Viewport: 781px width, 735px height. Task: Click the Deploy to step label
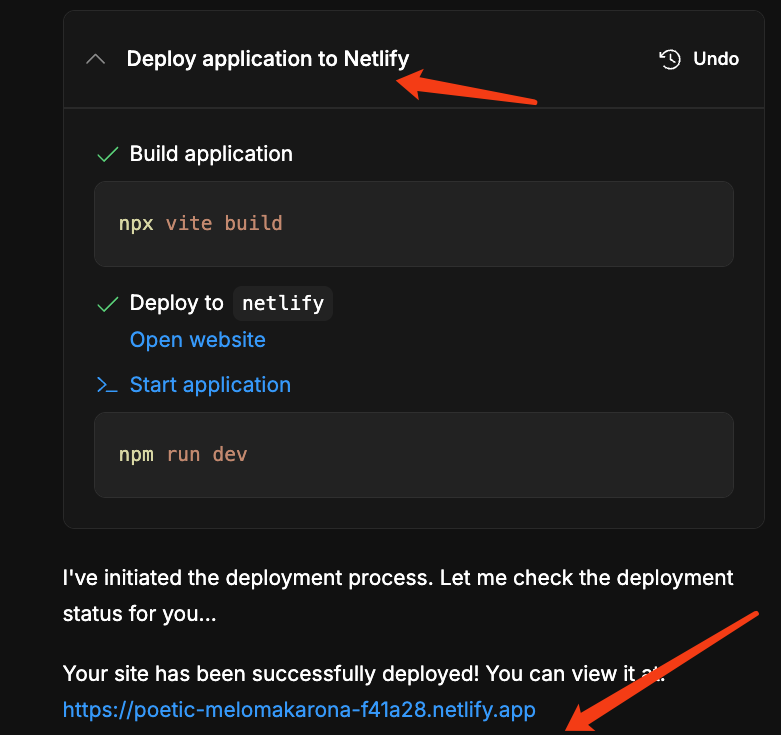click(x=177, y=303)
